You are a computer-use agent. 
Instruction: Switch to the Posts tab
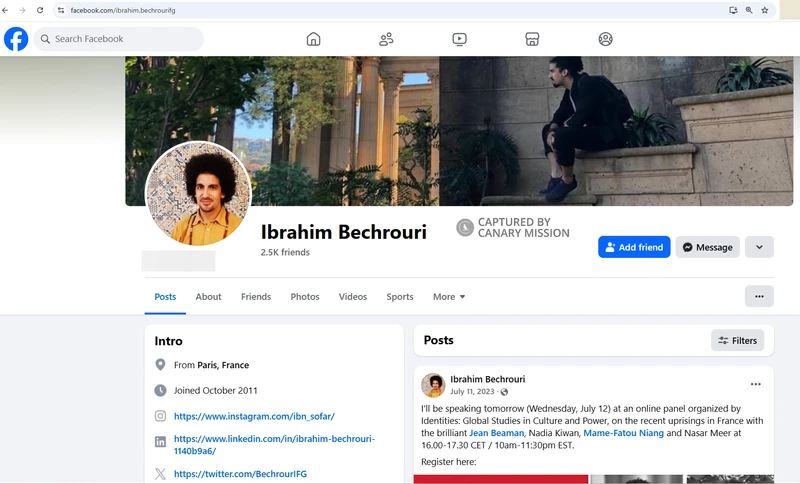[165, 297]
